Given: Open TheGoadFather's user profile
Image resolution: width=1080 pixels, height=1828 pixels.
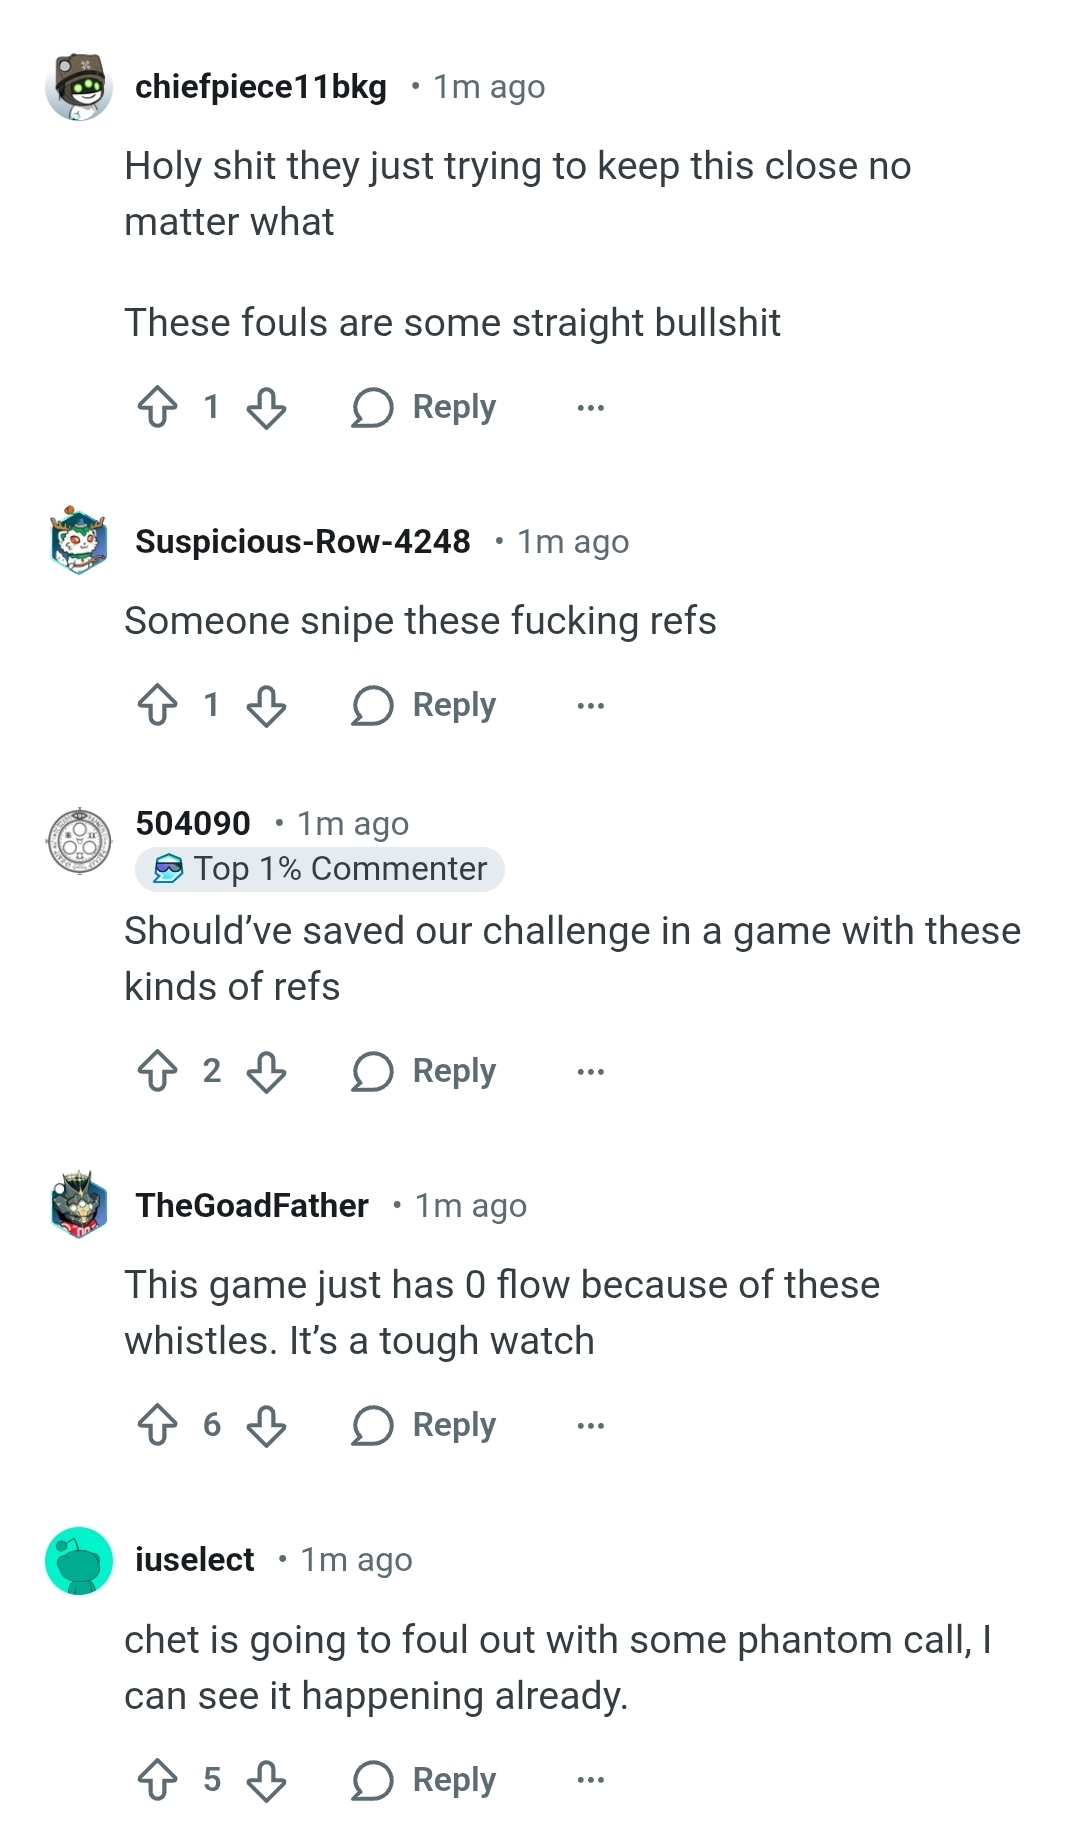Looking at the screenshot, I should pyautogui.click(x=252, y=1205).
